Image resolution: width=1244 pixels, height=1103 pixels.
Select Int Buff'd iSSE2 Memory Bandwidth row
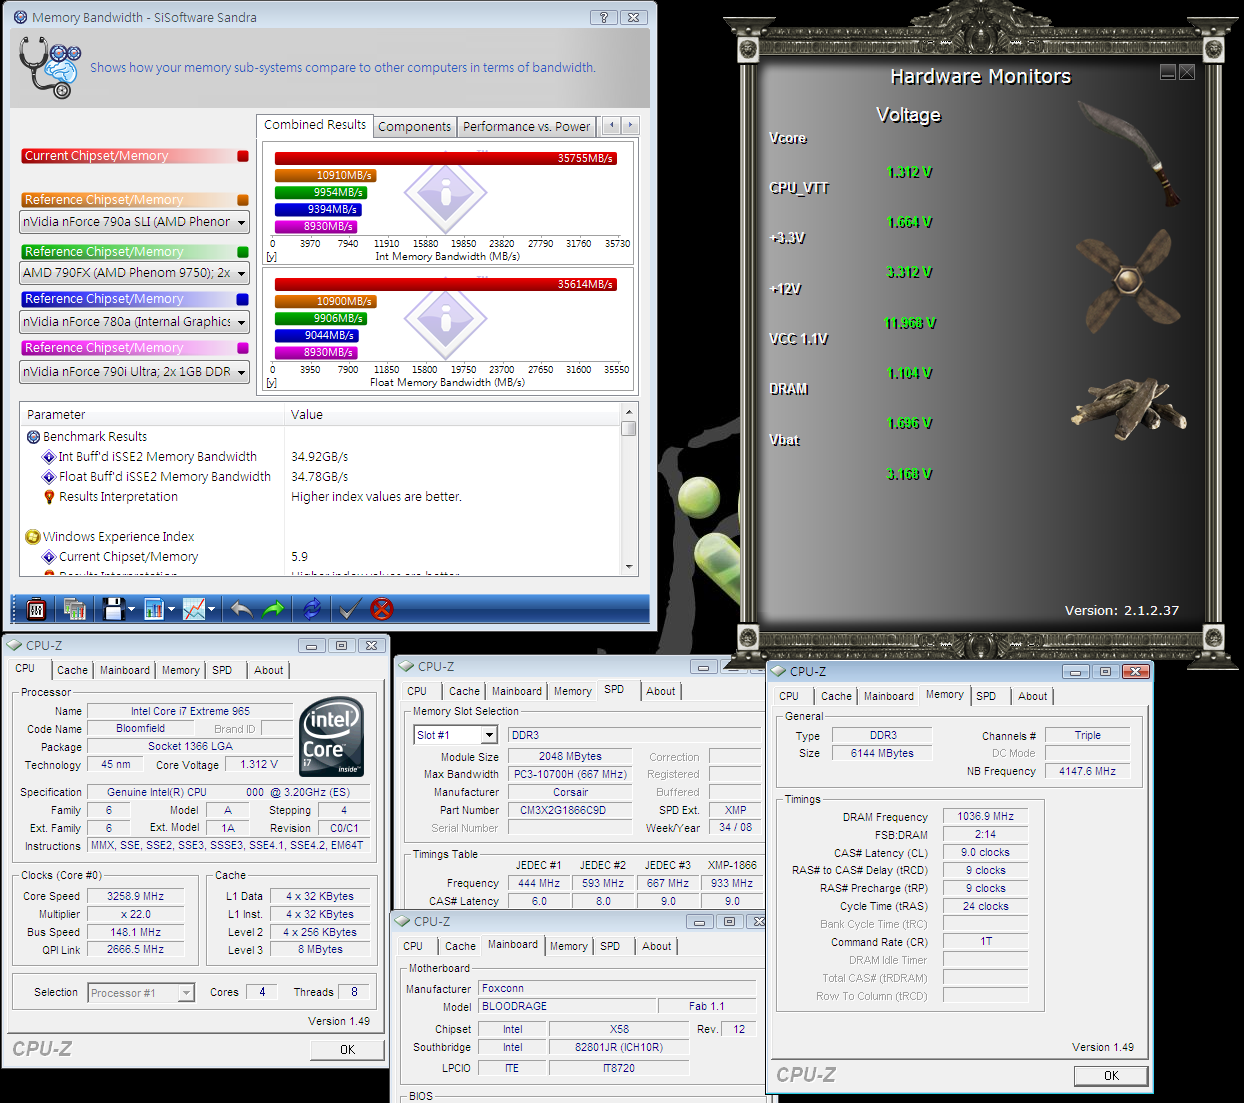(x=157, y=457)
